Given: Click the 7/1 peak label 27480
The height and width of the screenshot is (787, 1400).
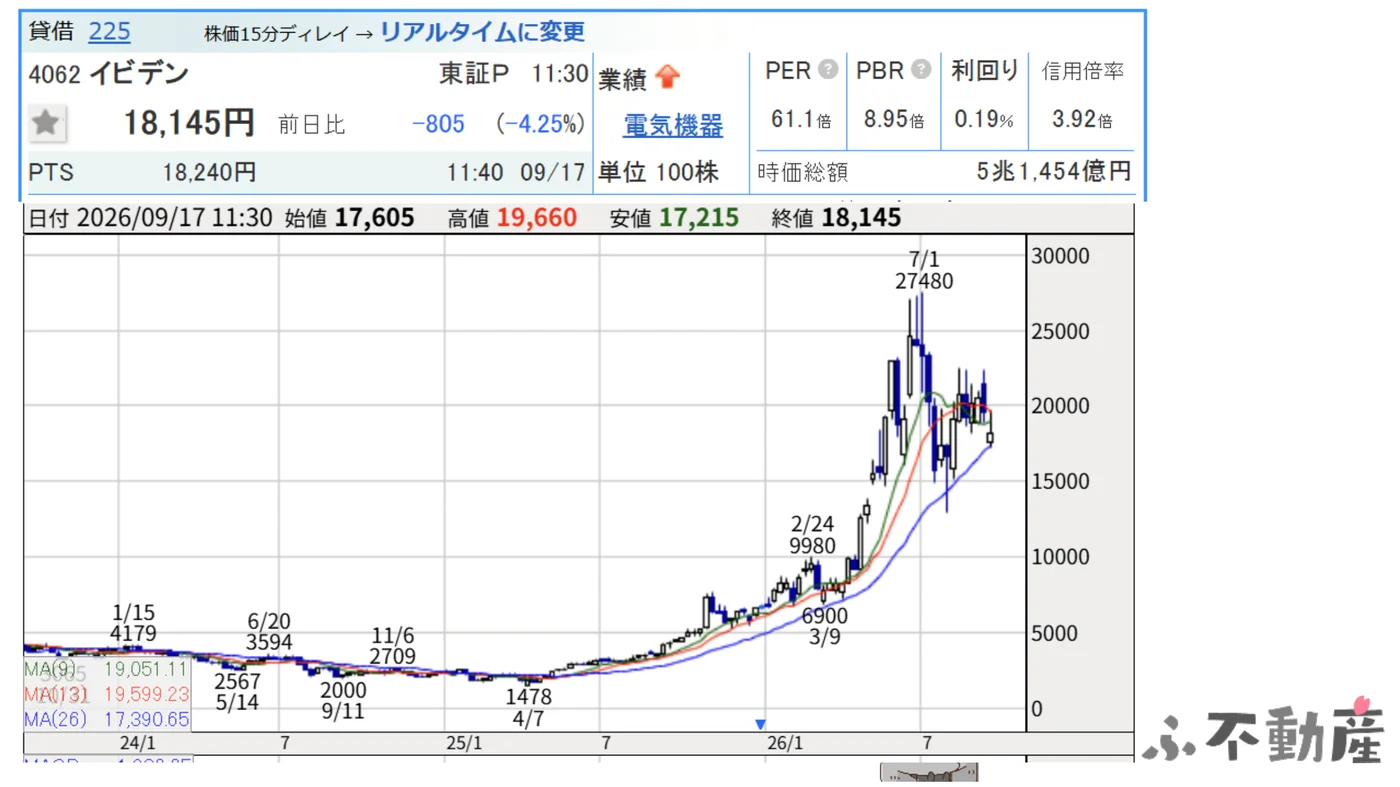Looking at the screenshot, I should pyautogui.click(x=924, y=282).
